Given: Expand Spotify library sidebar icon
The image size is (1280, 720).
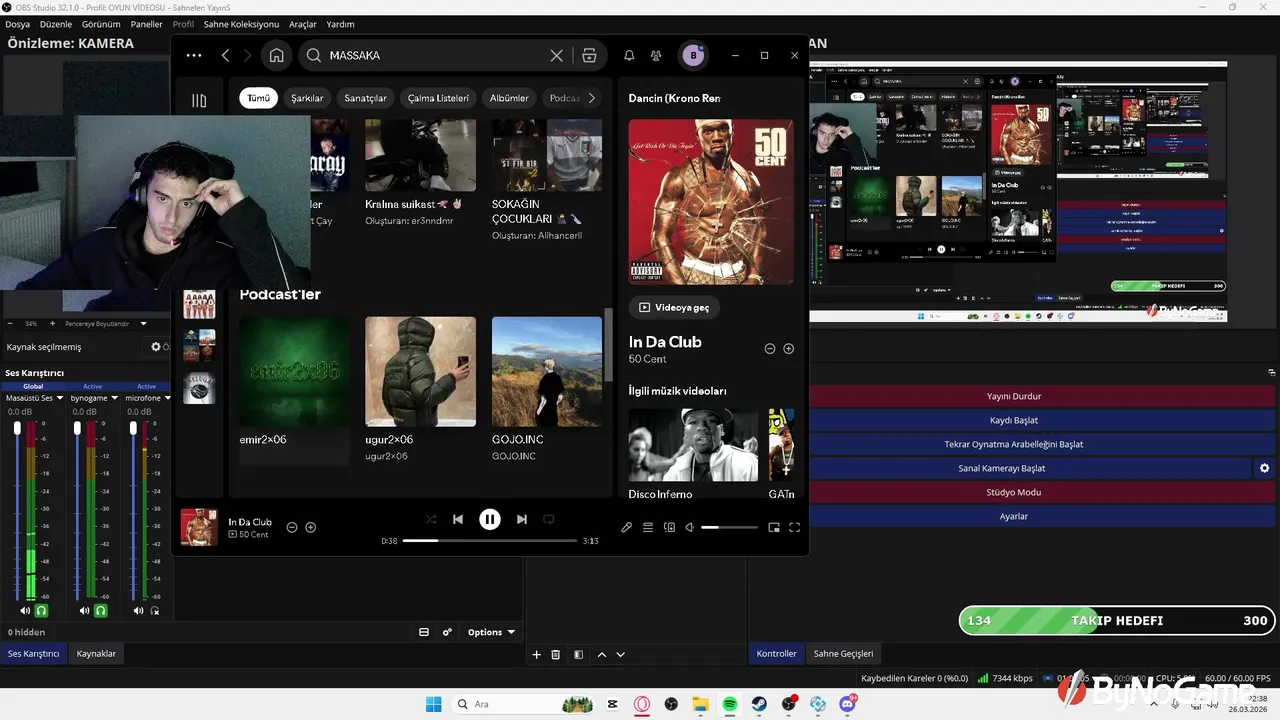Looking at the screenshot, I should (199, 100).
